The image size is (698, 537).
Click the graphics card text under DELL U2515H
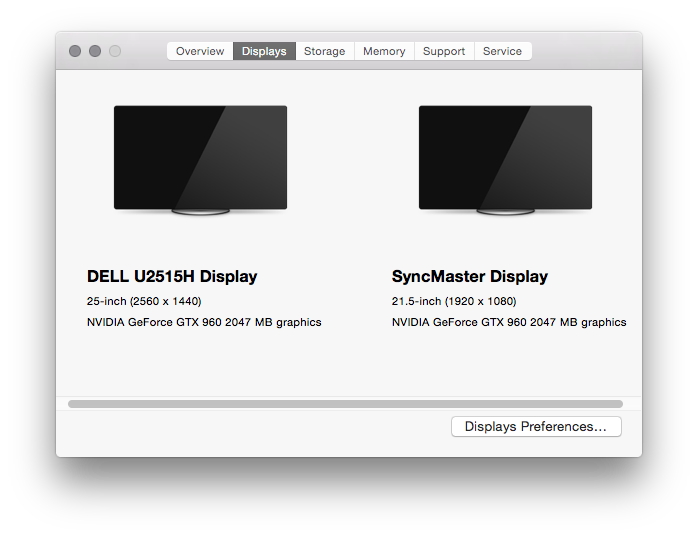pos(204,322)
